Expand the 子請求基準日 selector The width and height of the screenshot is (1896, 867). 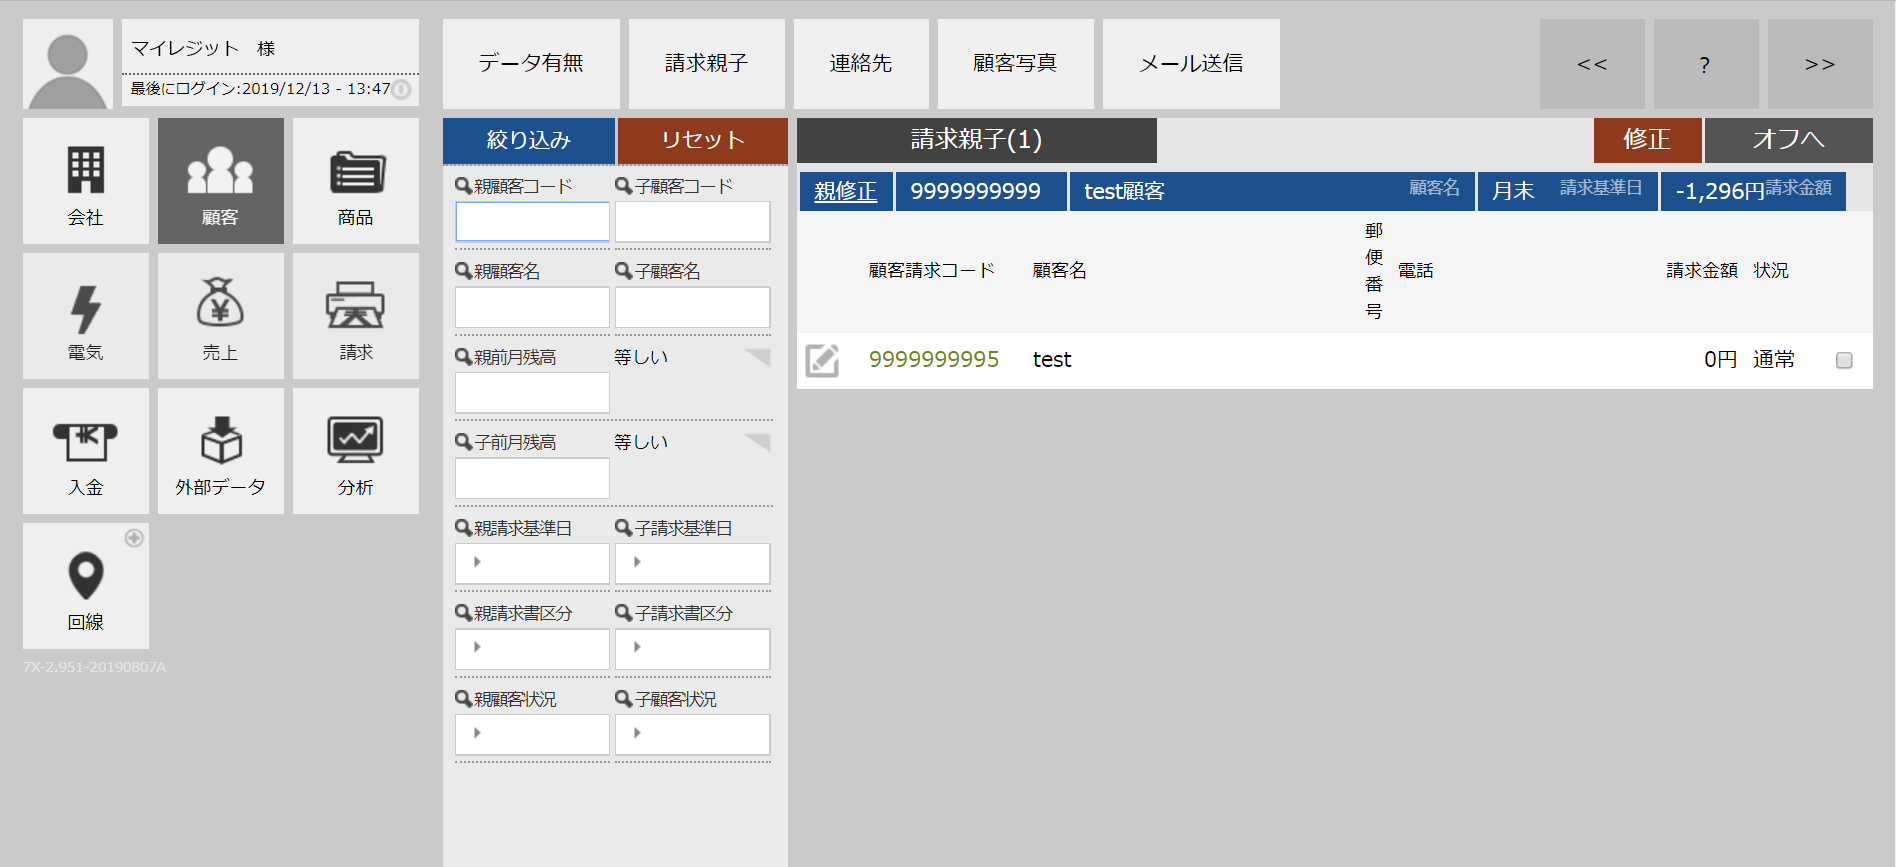point(692,563)
